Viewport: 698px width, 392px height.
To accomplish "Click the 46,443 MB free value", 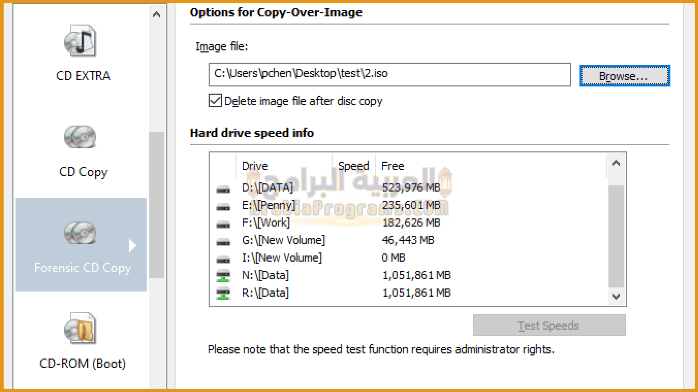I will (408, 240).
